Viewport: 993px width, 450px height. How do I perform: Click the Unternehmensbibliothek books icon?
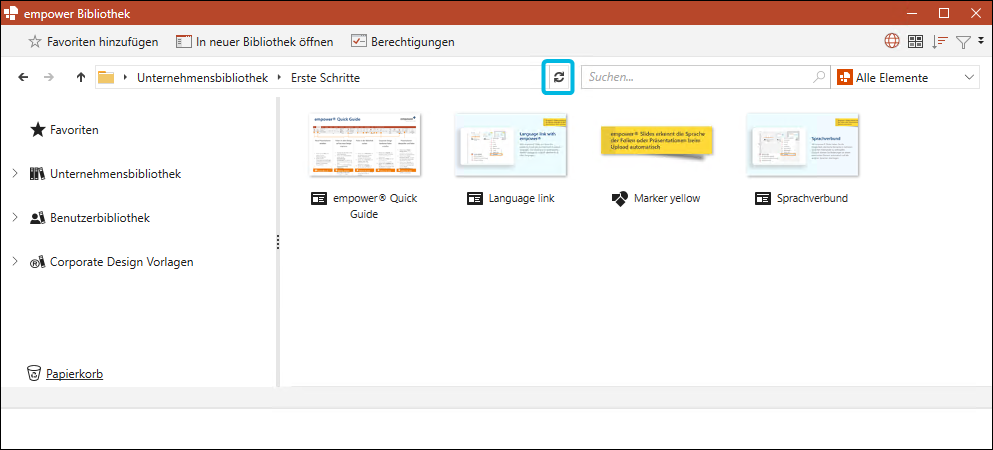coord(37,173)
